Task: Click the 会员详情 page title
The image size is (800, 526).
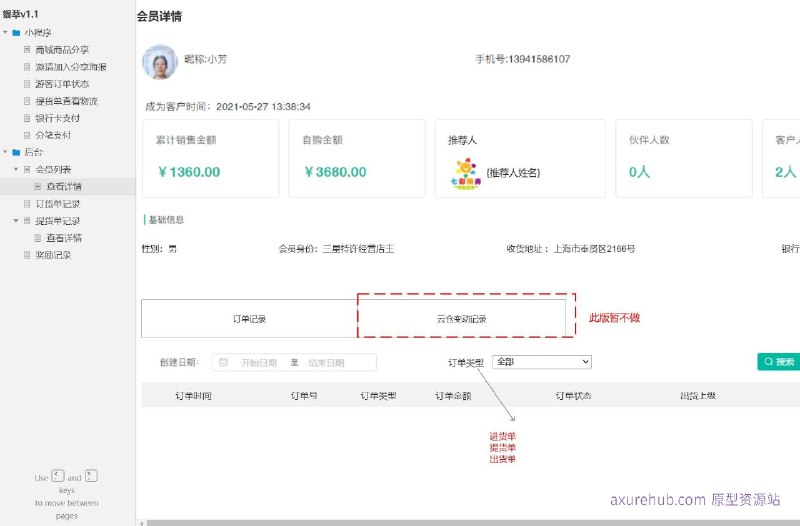Action: click(159, 16)
